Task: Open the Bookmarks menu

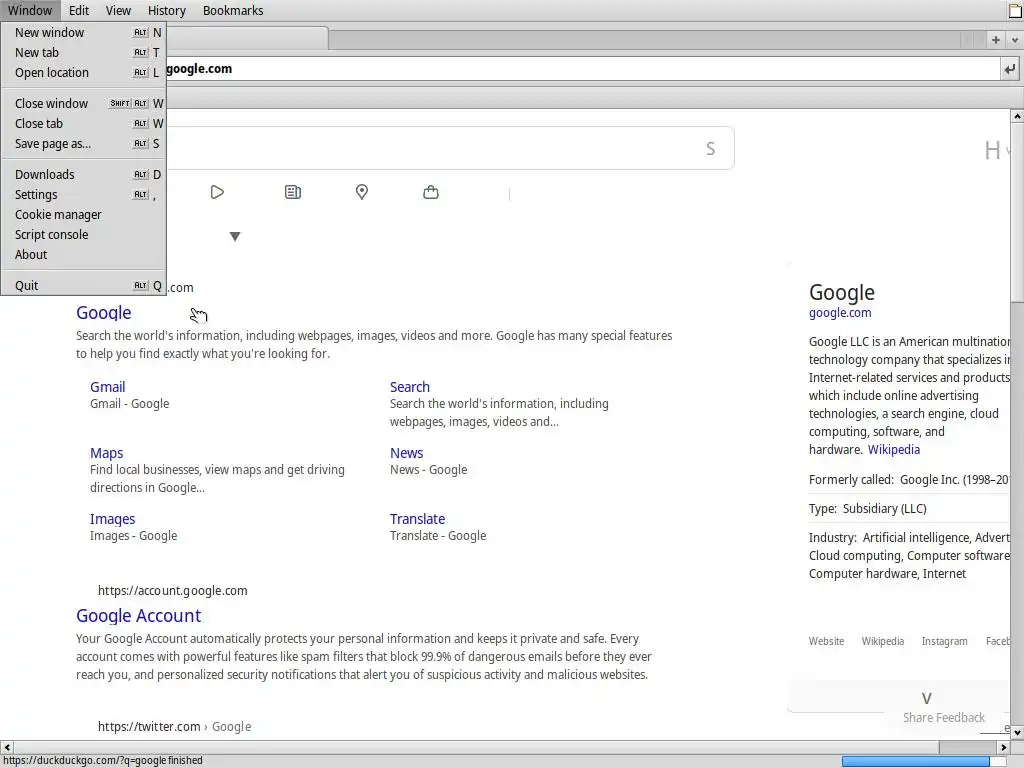Action: [233, 10]
